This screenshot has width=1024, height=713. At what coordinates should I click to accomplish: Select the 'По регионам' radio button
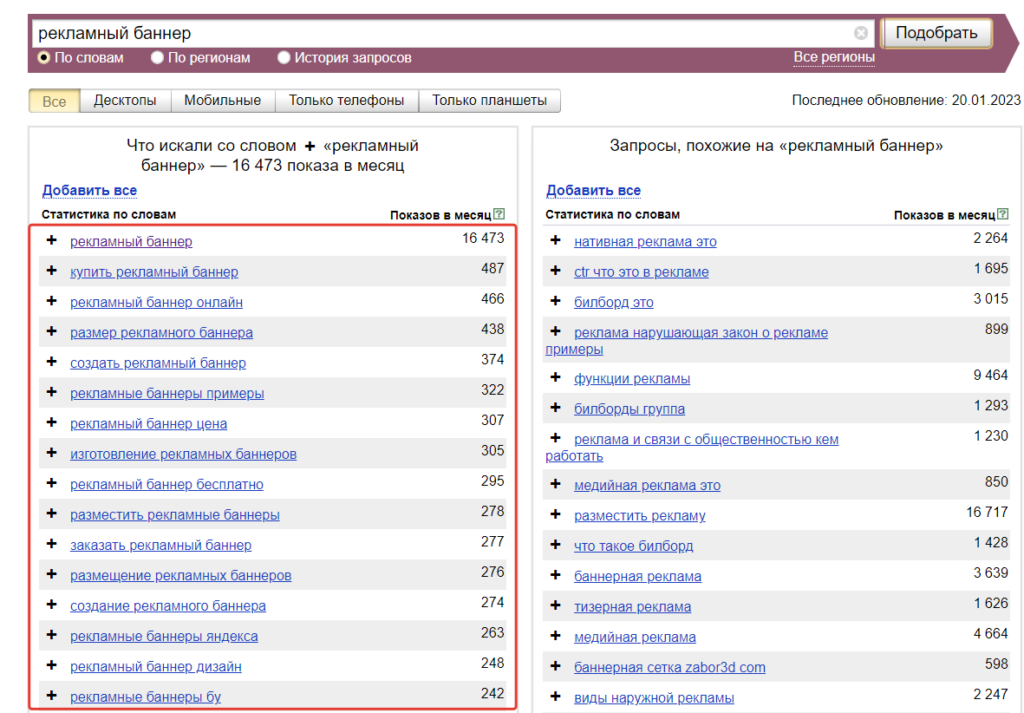pos(157,57)
